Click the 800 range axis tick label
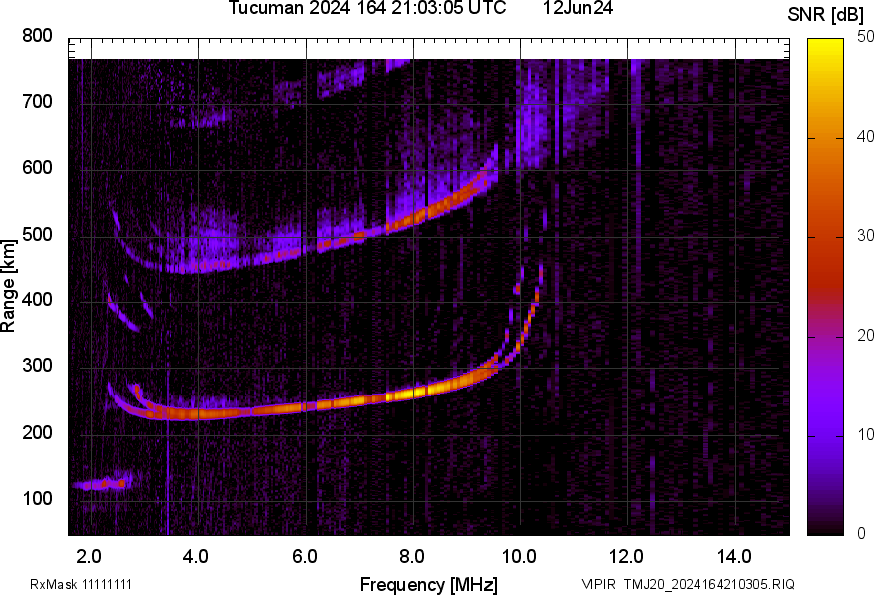The width and height of the screenshot is (874, 595). tap(37, 36)
